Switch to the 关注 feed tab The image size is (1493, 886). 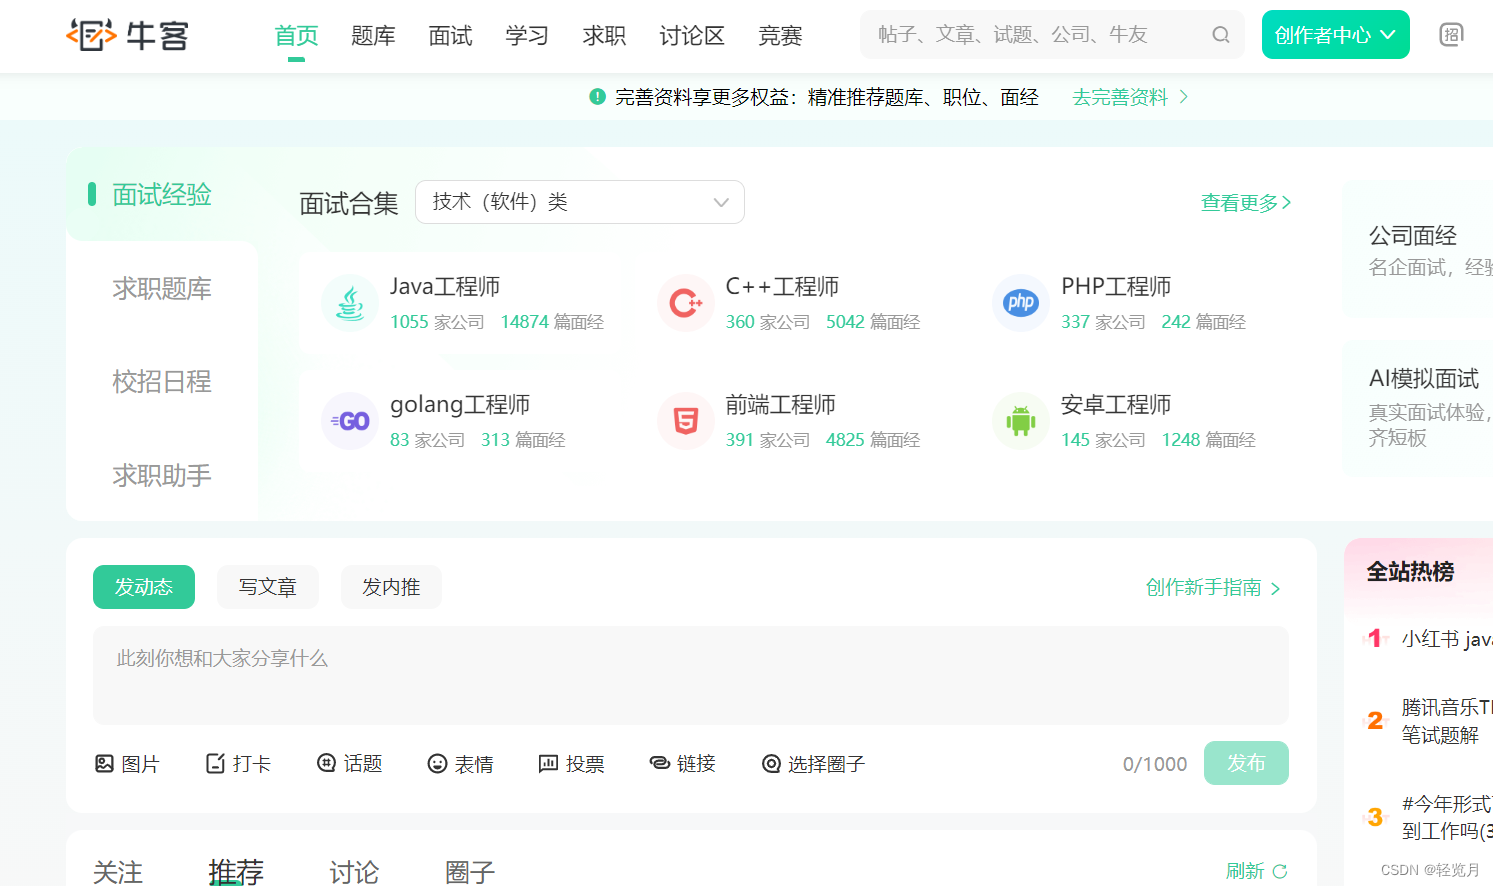pyautogui.click(x=118, y=872)
